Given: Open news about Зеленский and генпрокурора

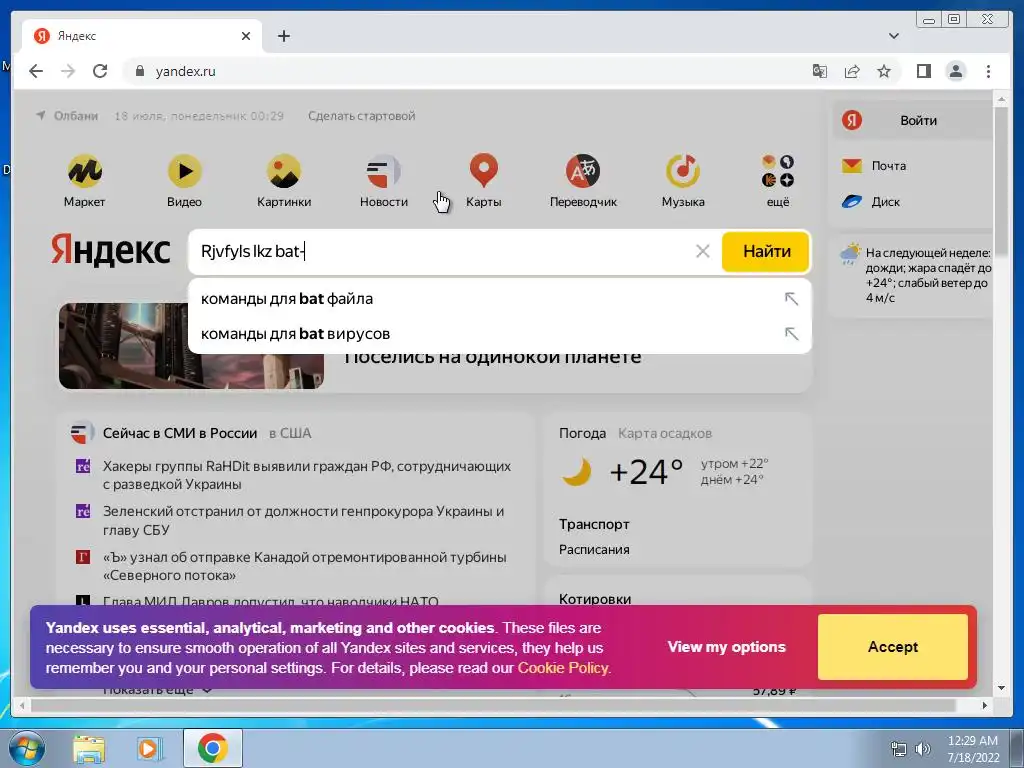Looking at the screenshot, I should click(304, 520).
